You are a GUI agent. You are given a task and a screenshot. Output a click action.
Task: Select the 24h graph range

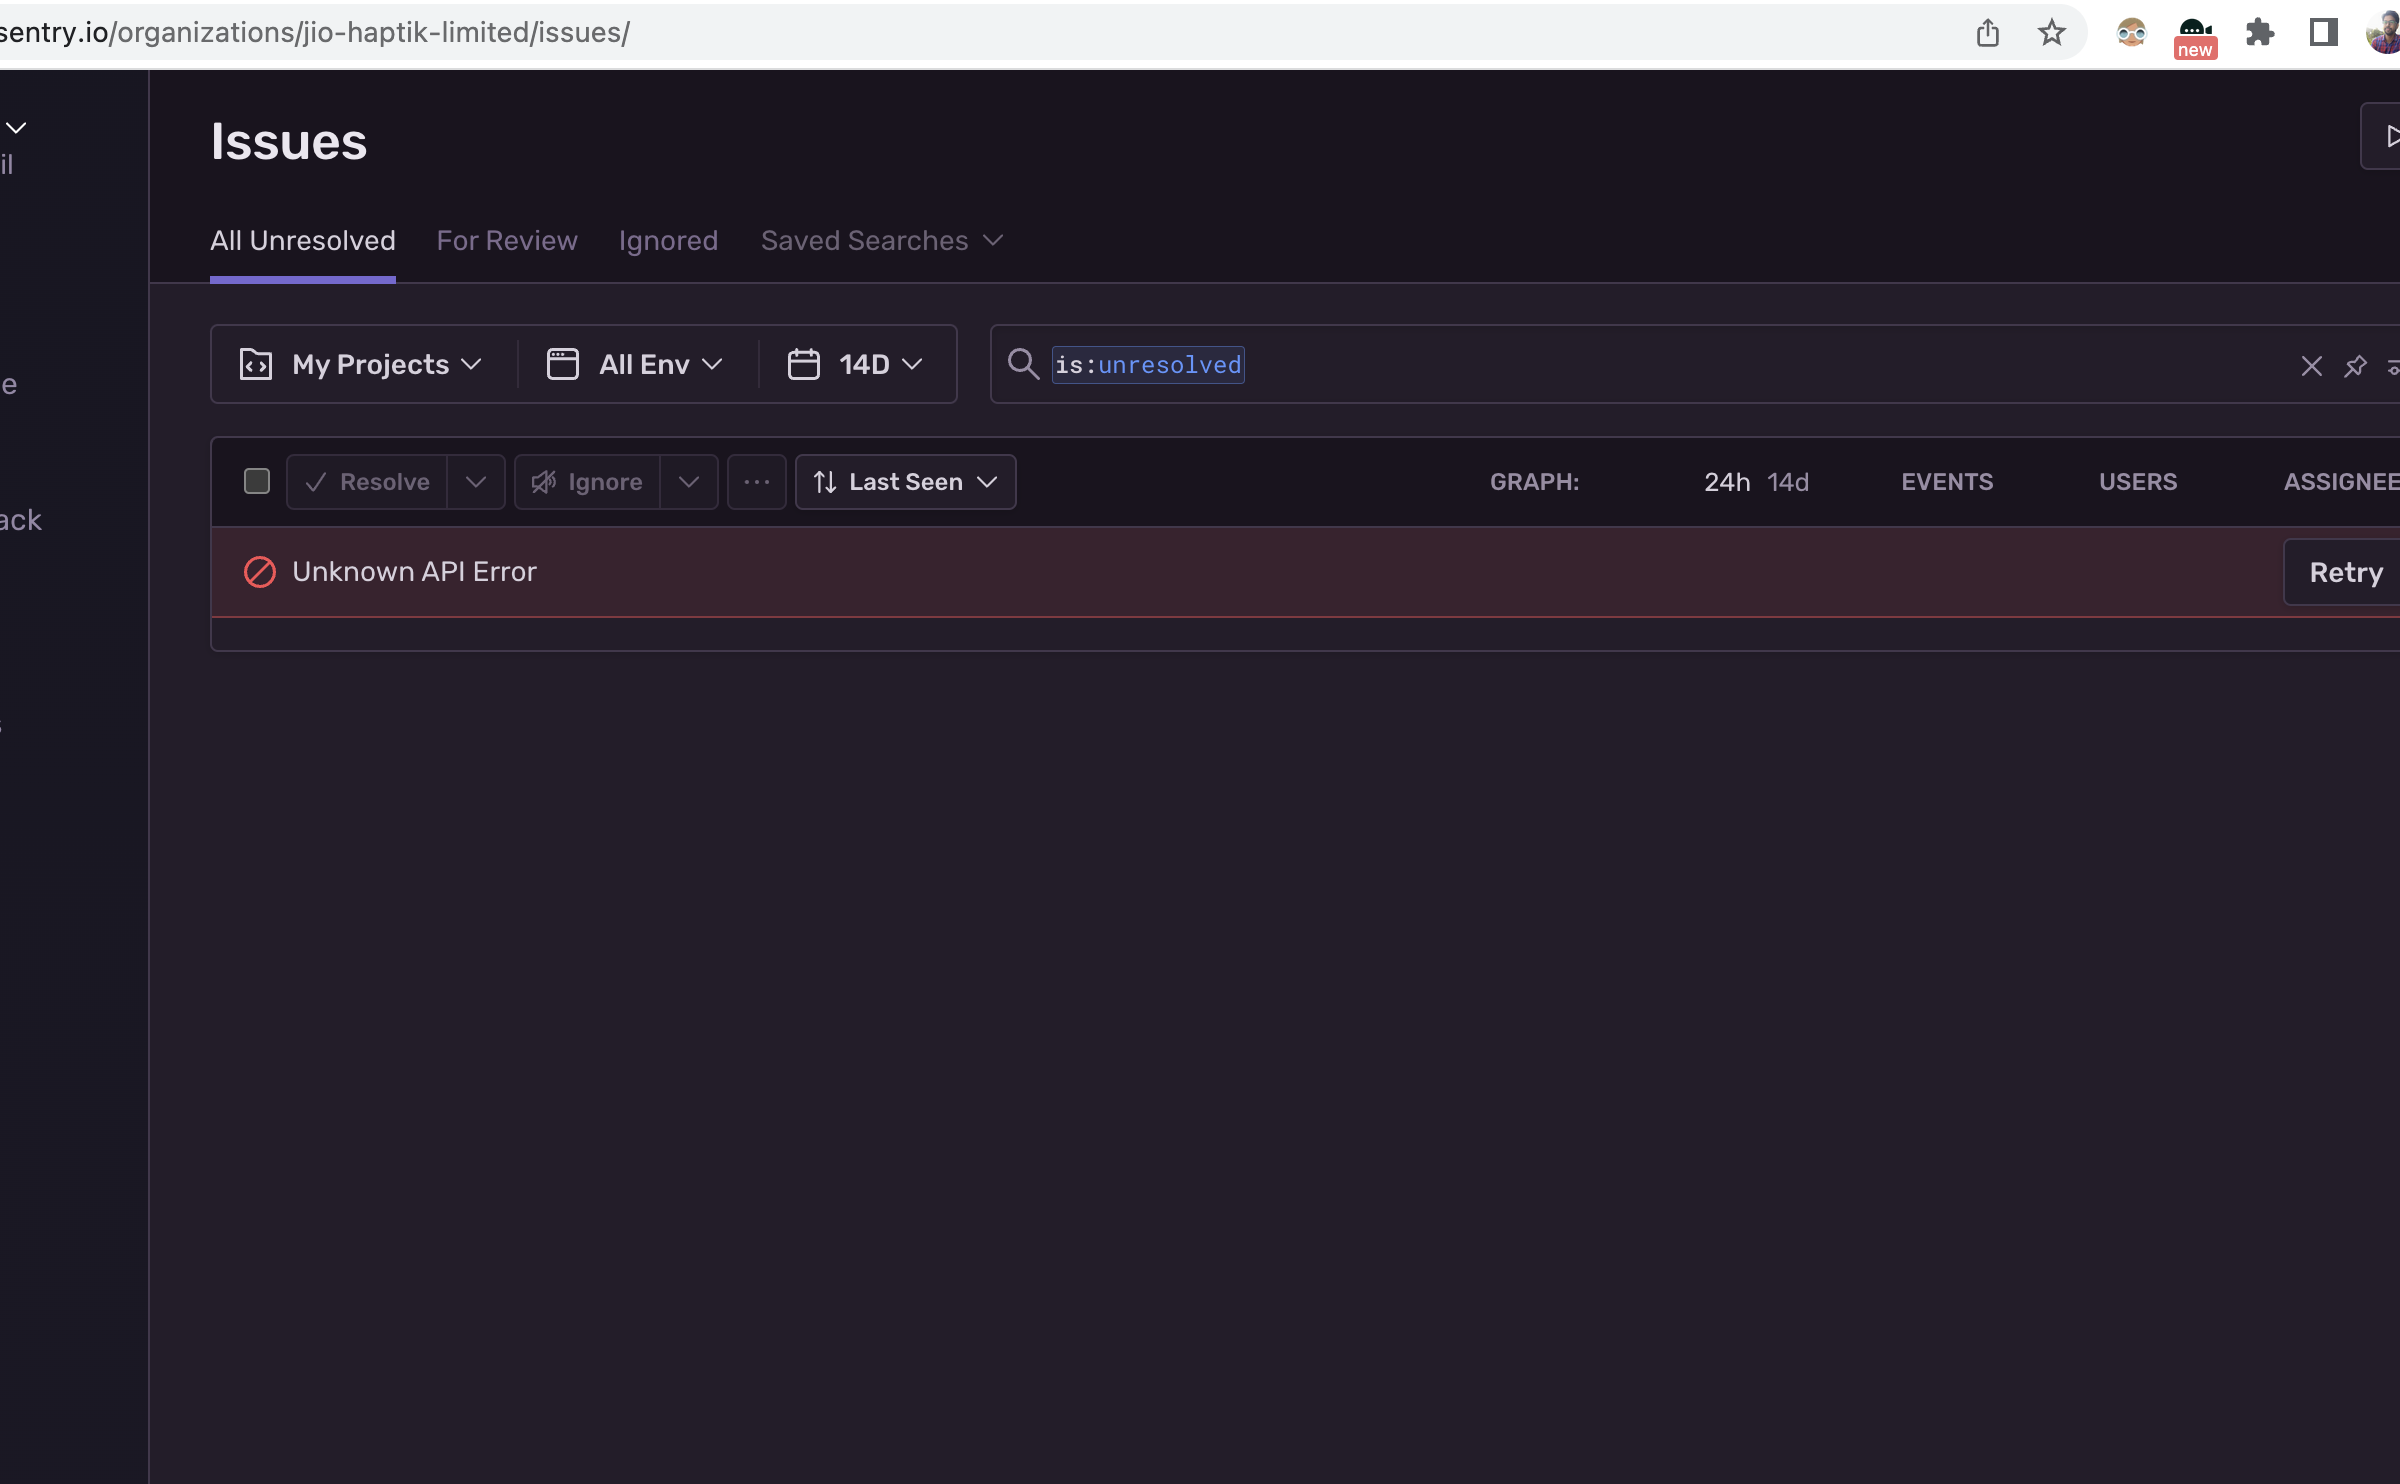coord(1727,482)
